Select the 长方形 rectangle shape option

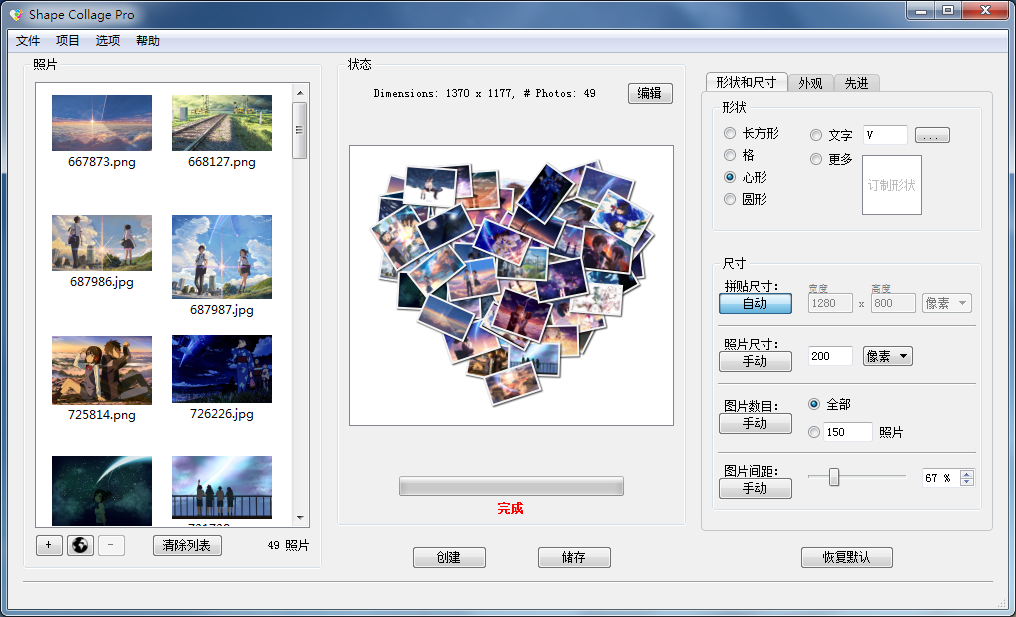[730, 134]
